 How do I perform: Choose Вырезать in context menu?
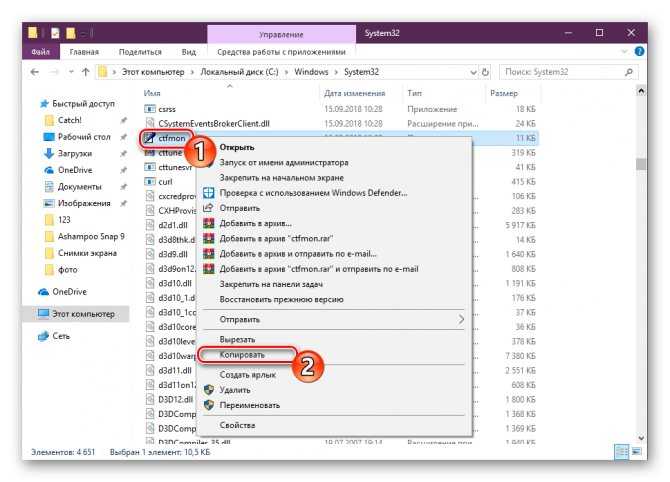pos(237,340)
